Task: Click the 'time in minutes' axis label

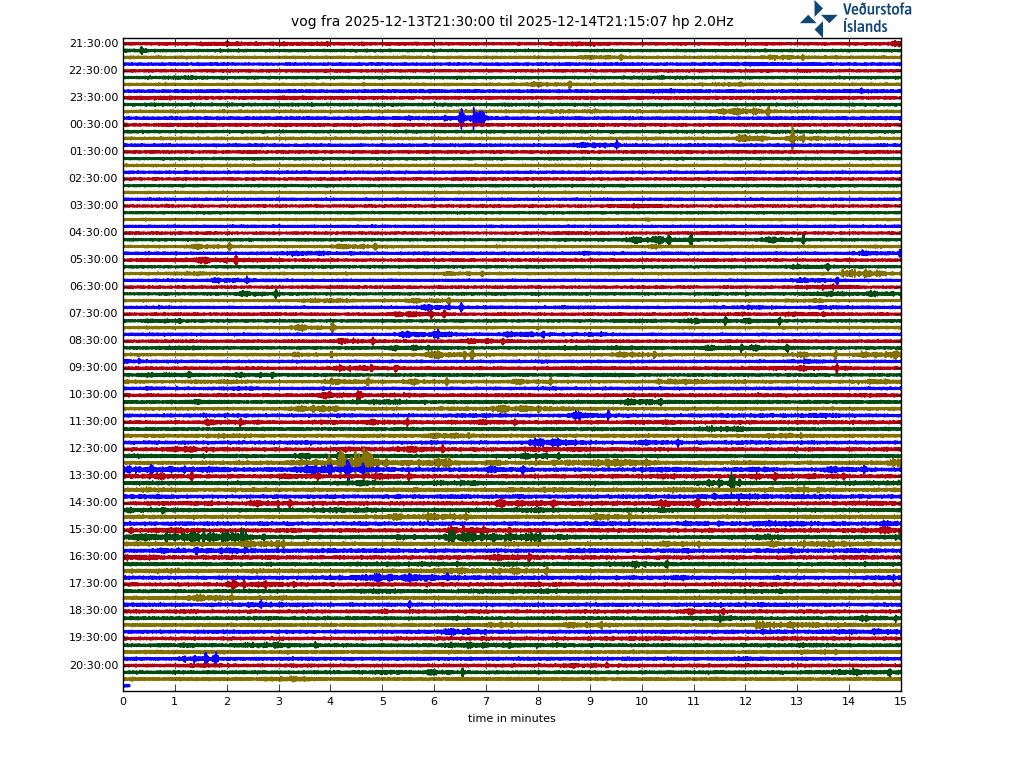Action: pyautogui.click(x=511, y=718)
